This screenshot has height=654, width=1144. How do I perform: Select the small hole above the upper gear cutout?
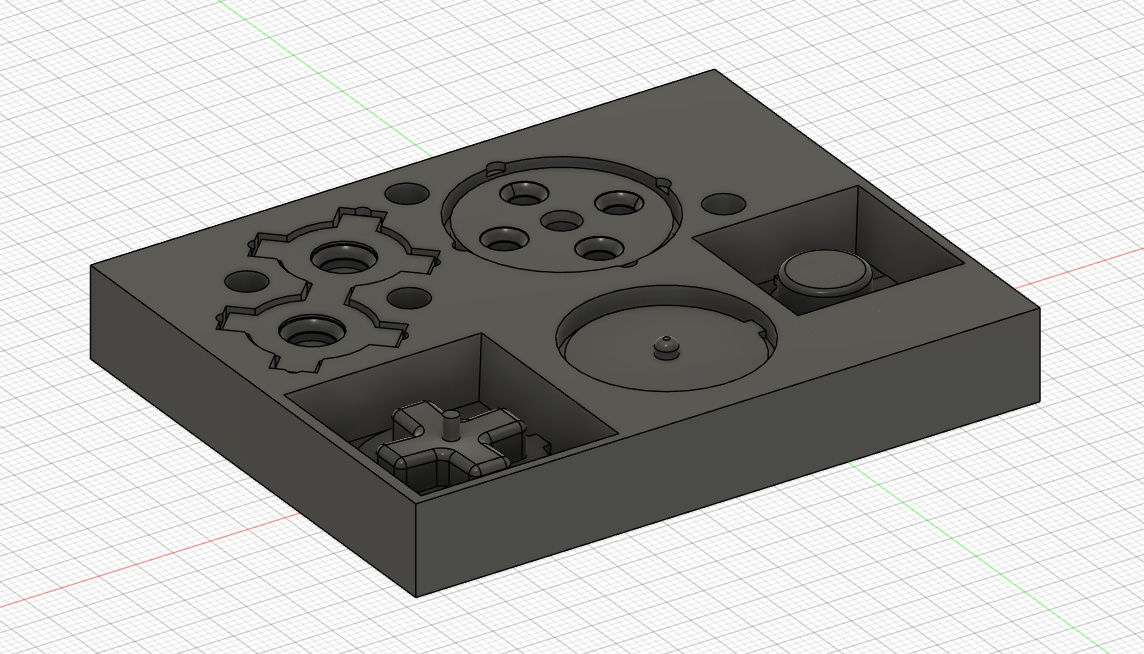(x=407, y=193)
